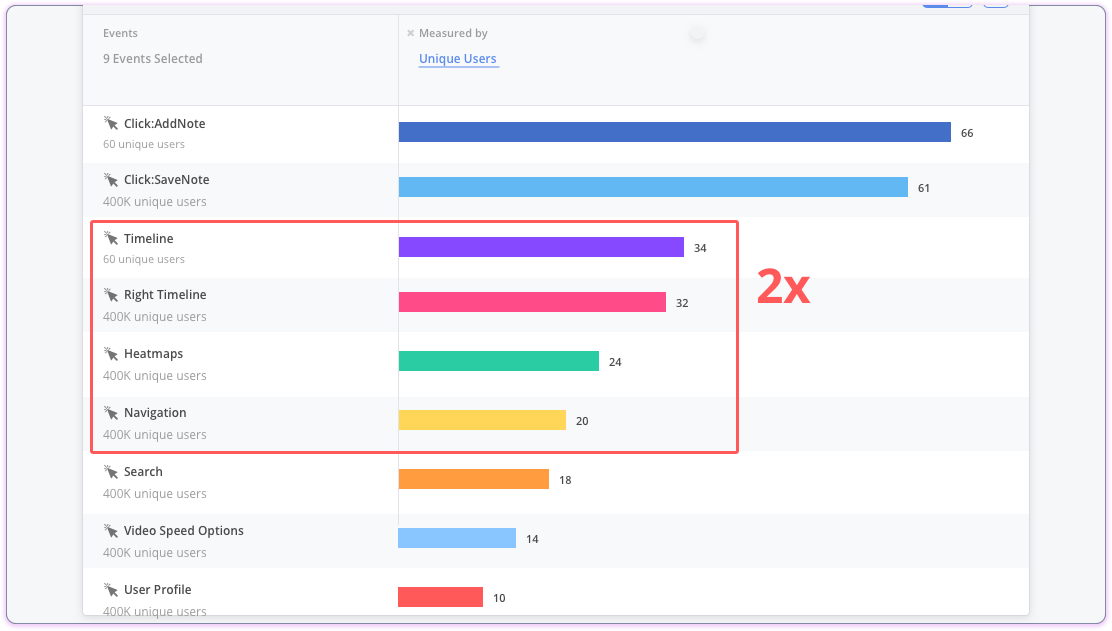Open the Unique Users measure link

click(457, 59)
